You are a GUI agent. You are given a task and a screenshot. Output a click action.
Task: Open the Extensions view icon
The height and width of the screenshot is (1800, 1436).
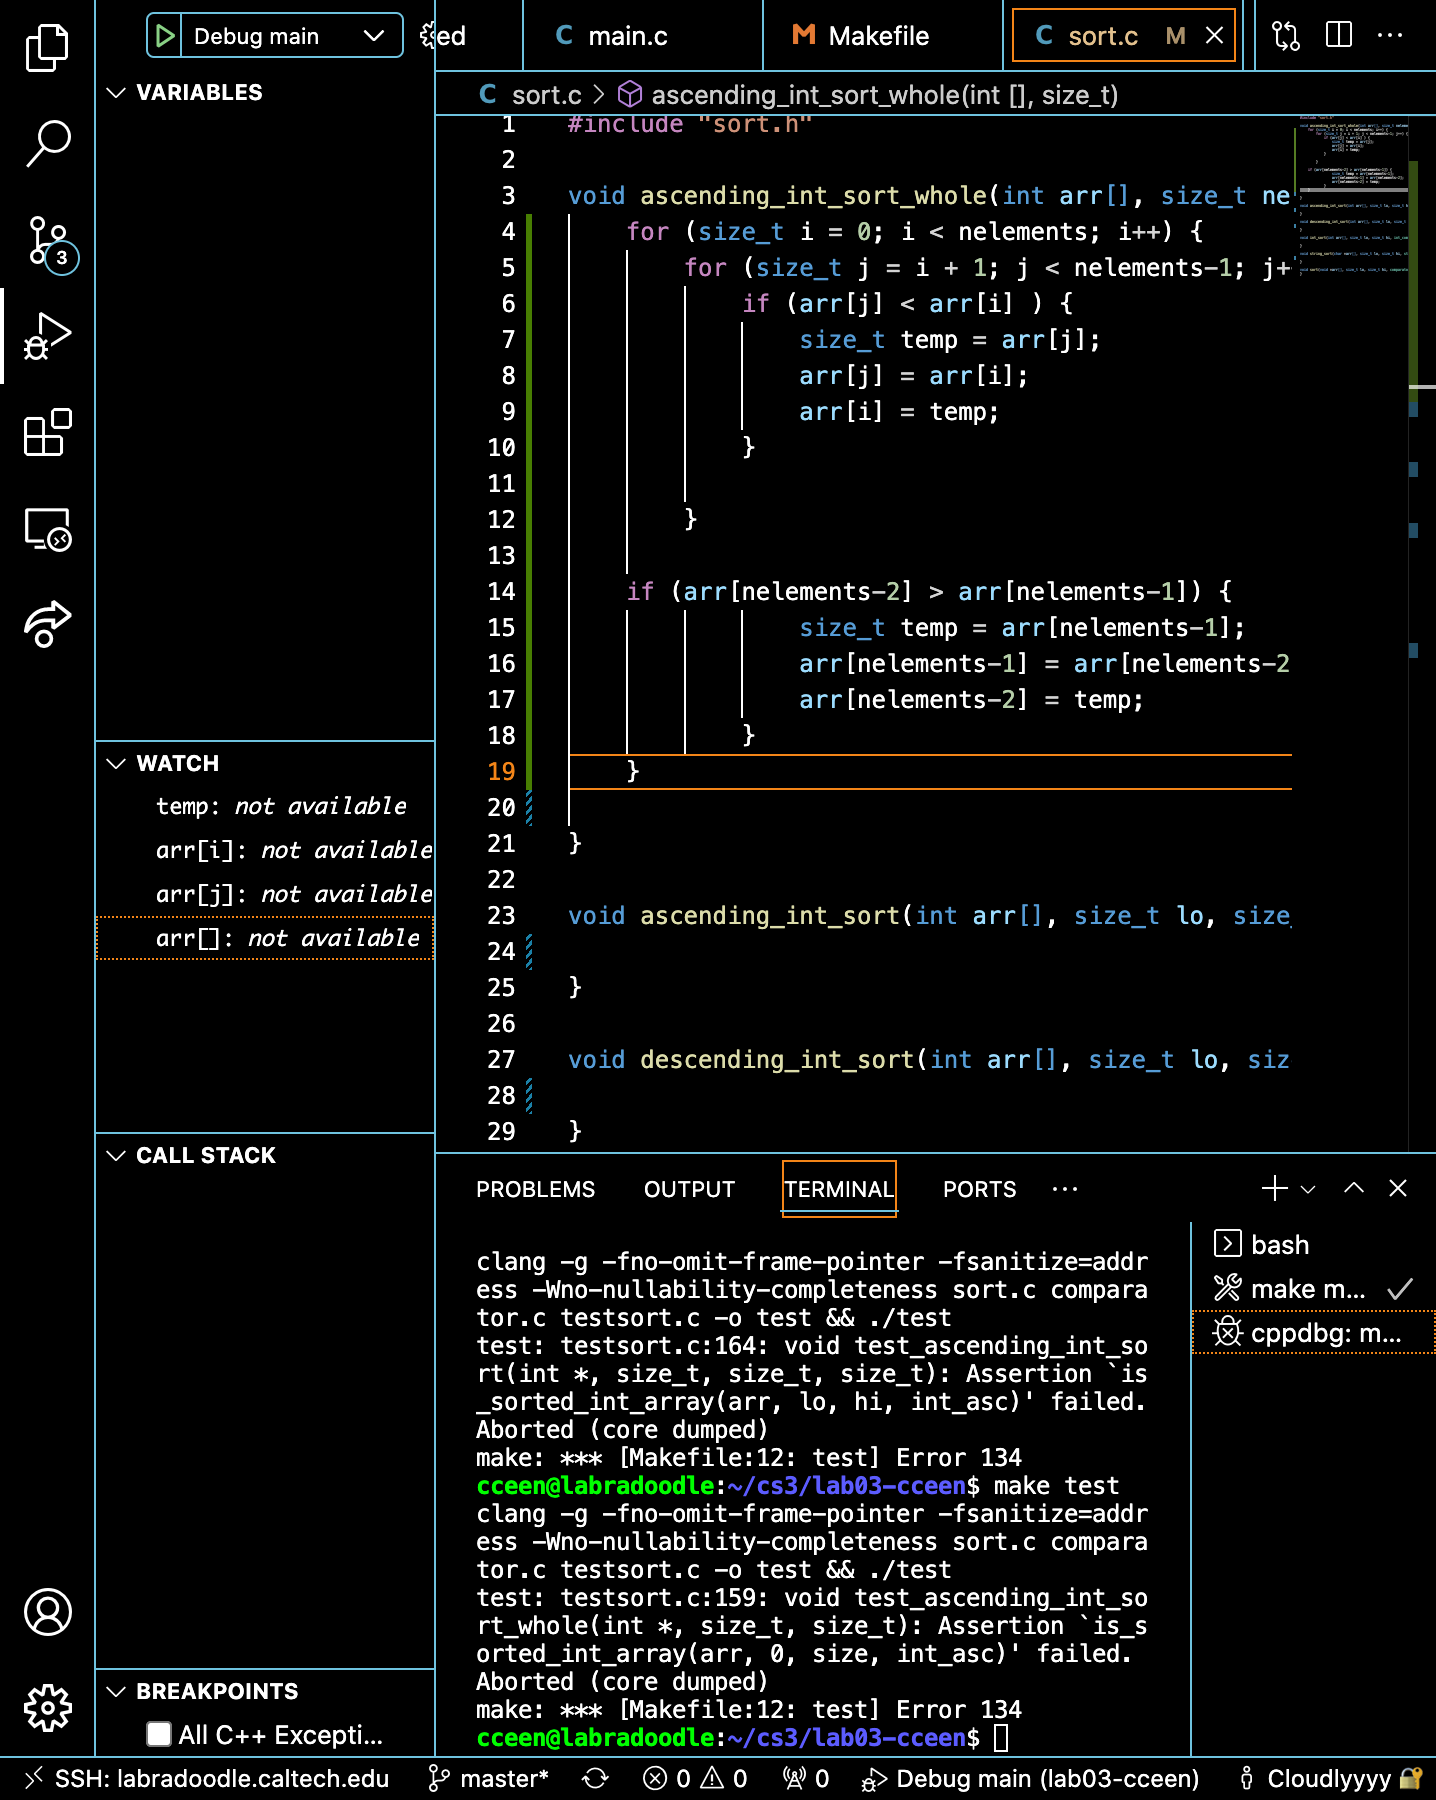click(x=47, y=433)
